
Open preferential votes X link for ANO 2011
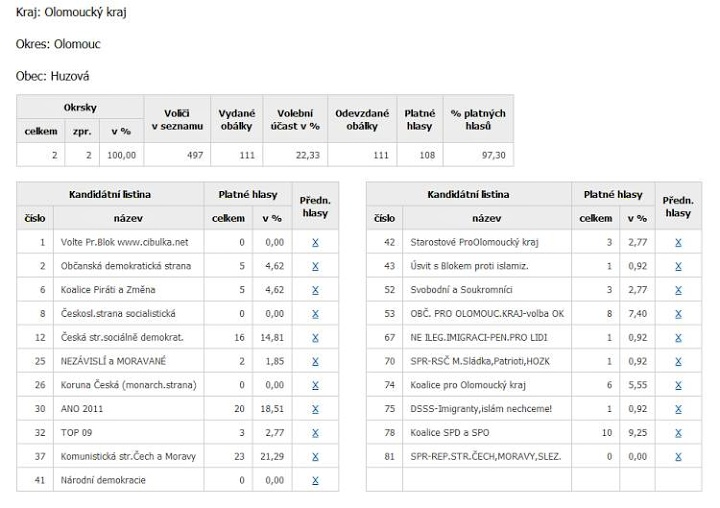pyautogui.click(x=315, y=409)
